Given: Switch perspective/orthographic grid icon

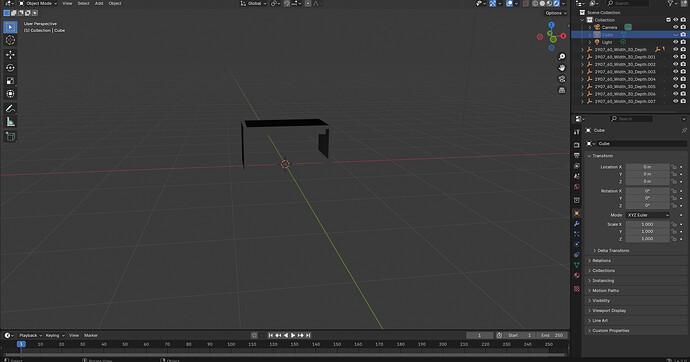Looking at the screenshot, I should pos(562,90).
